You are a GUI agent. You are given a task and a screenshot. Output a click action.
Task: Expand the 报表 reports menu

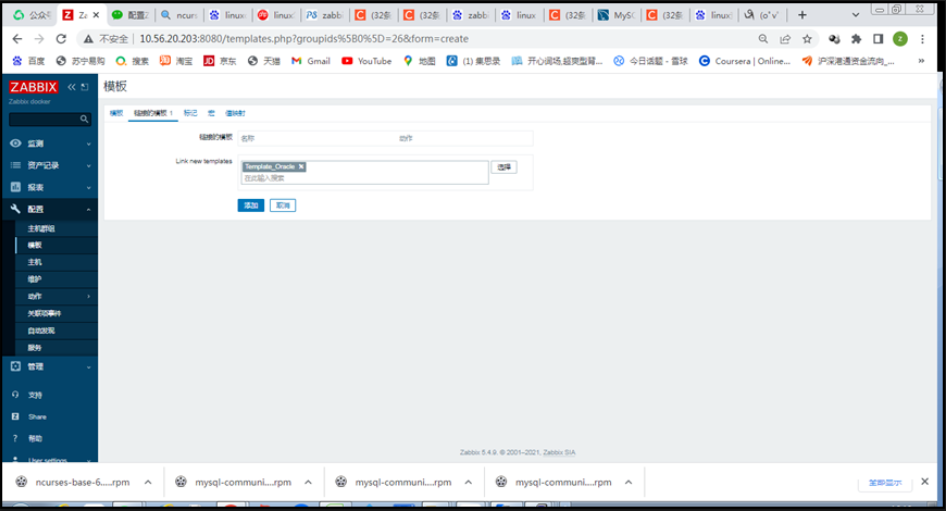tap(50, 187)
